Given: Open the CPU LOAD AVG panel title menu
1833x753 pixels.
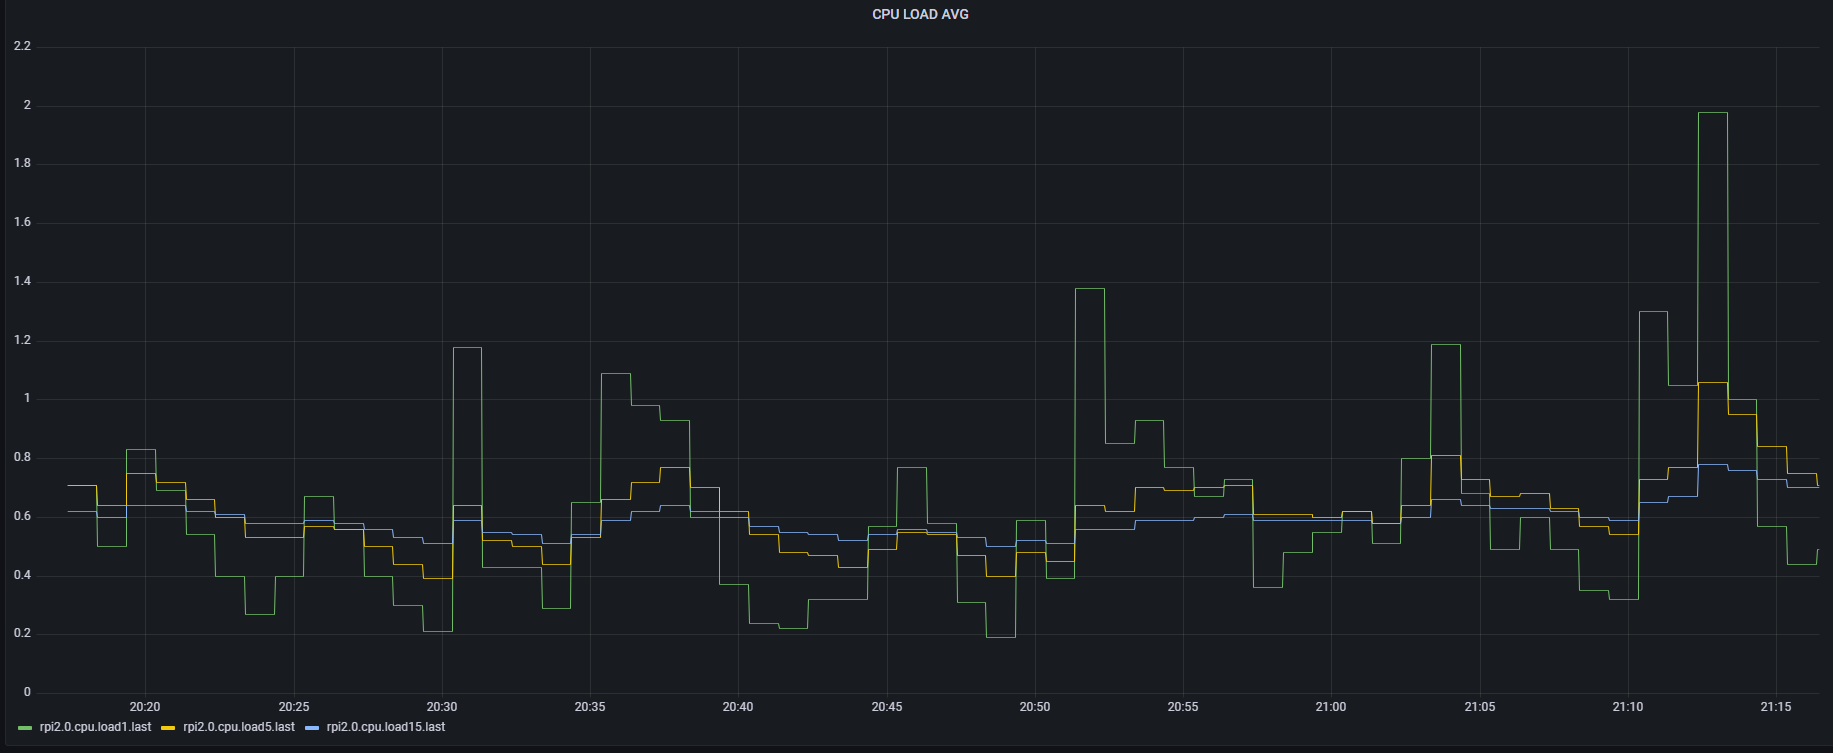Looking at the screenshot, I should coord(920,15).
